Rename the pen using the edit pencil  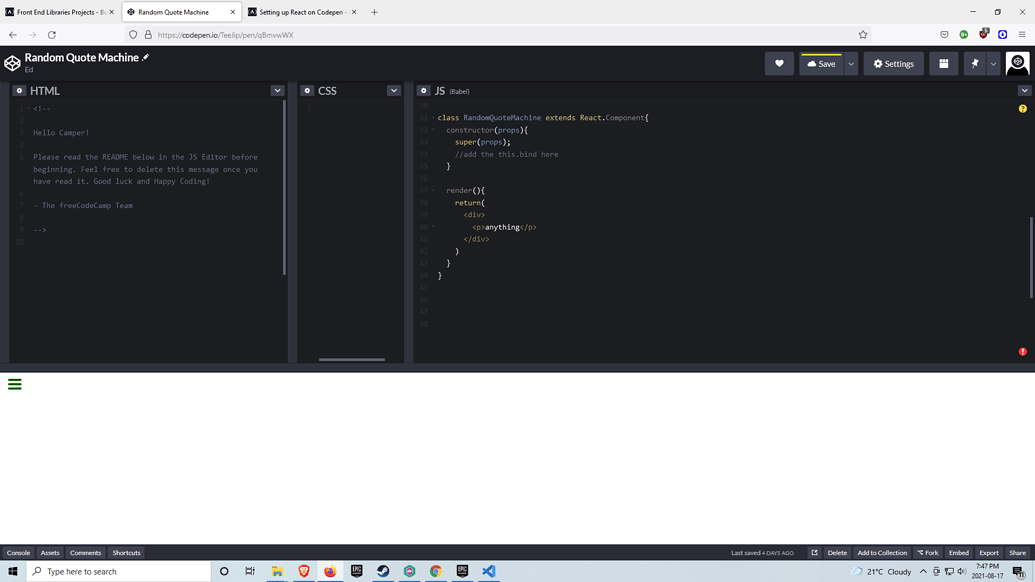[x=146, y=57]
